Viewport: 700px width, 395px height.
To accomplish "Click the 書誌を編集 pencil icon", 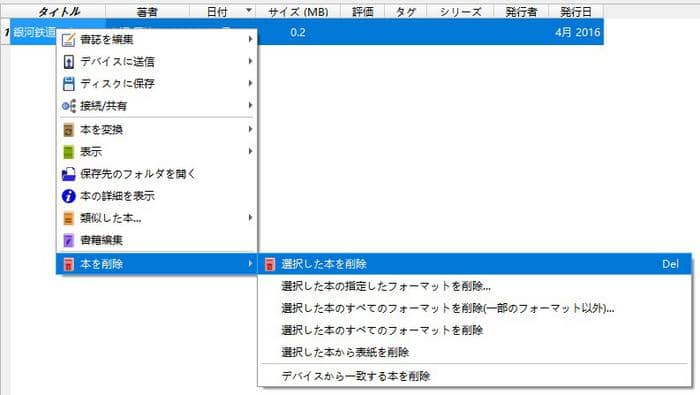I will coord(68,40).
